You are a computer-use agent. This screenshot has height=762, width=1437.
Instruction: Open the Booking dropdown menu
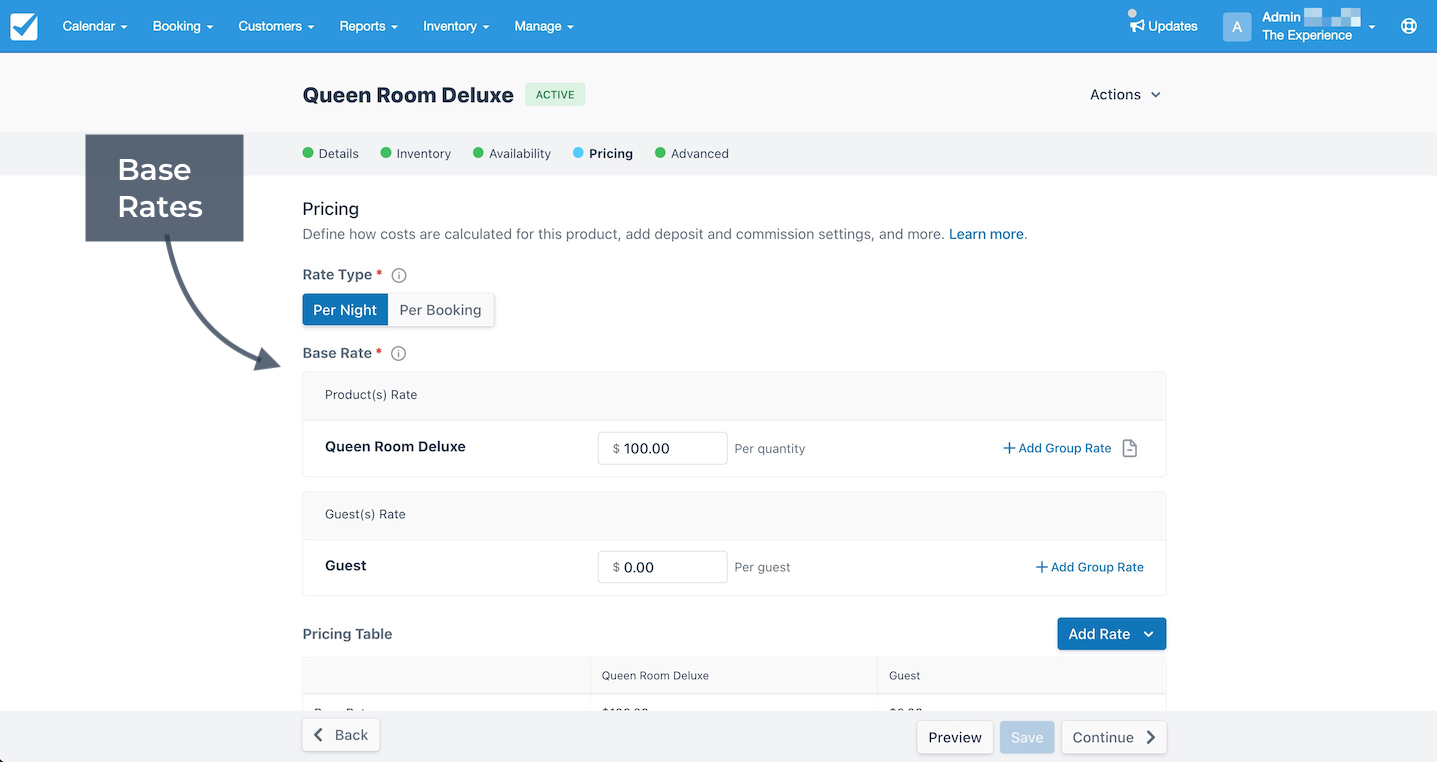point(183,26)
